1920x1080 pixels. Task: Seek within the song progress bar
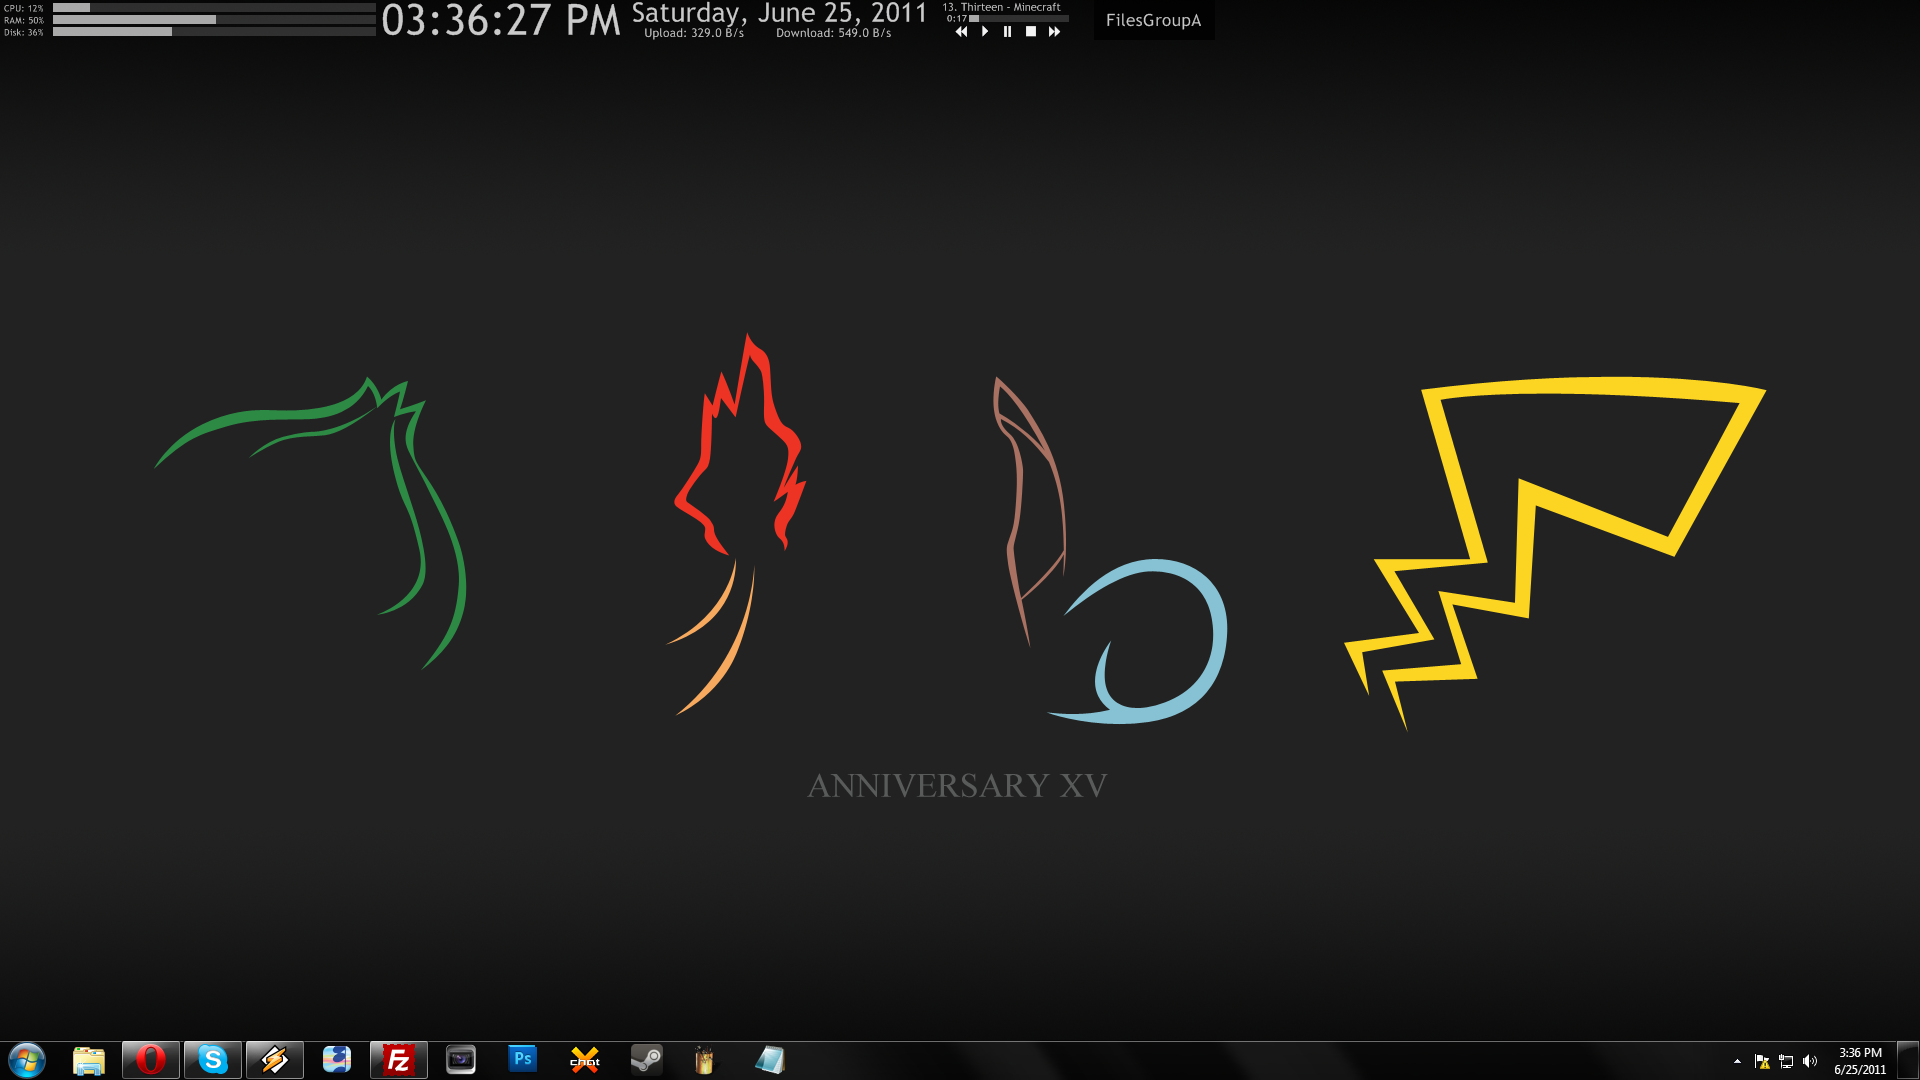pos(1019,19)
